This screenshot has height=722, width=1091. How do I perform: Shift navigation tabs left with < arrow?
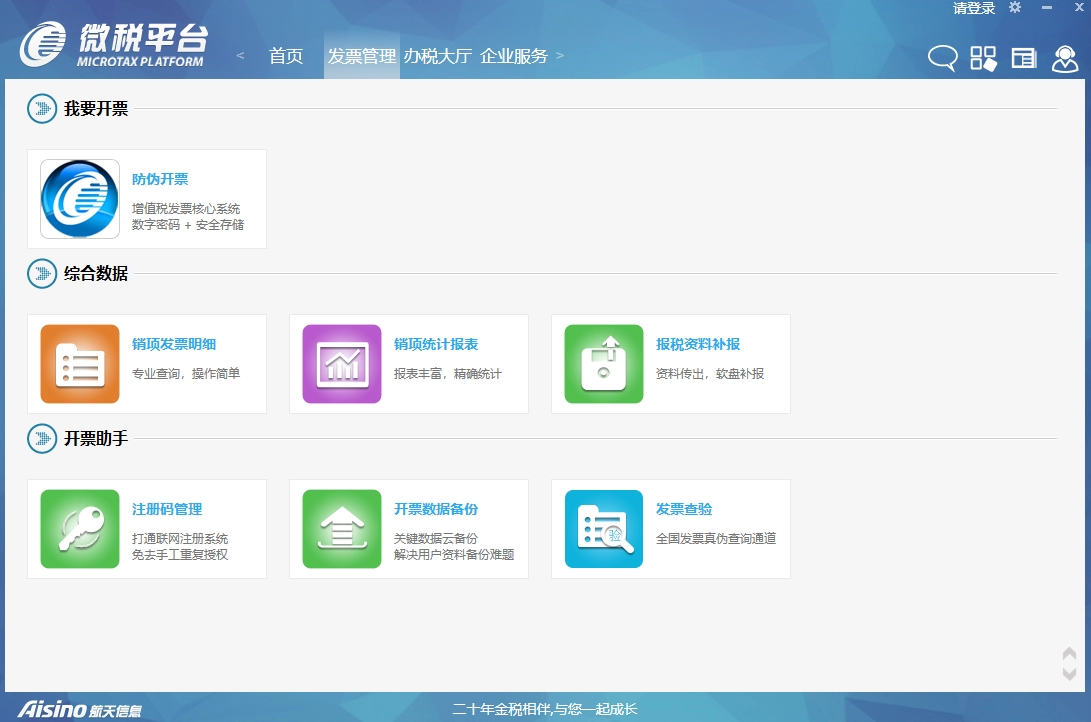pyautogui.click(x=240, y=55)
